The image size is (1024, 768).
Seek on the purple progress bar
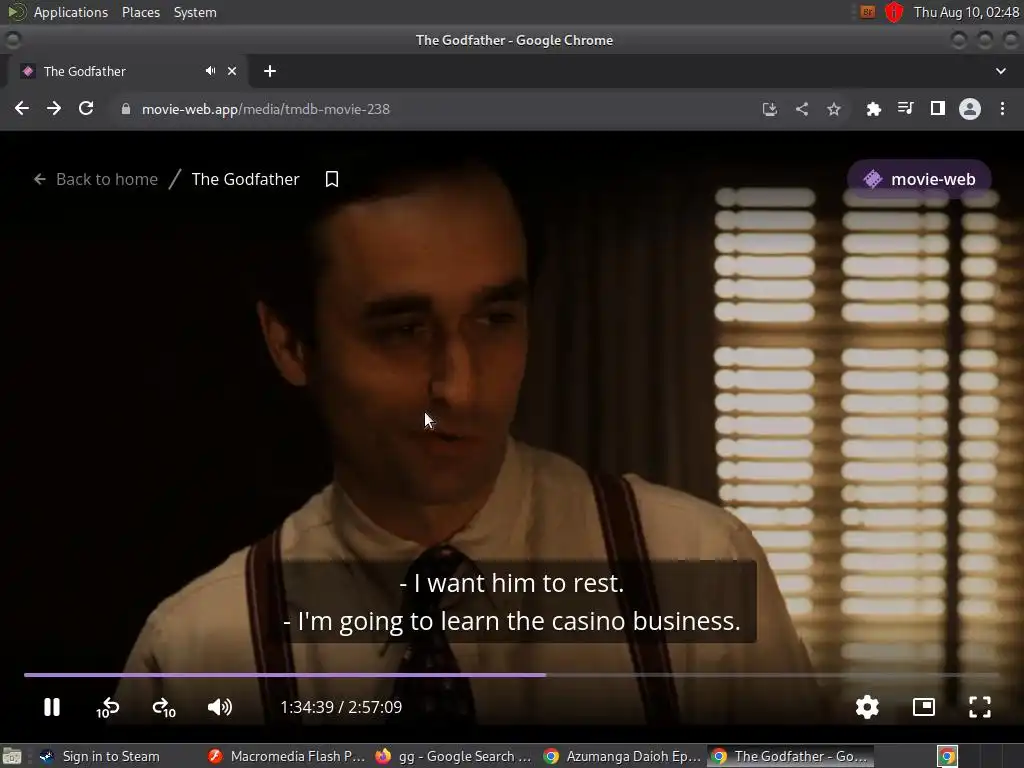tap(512, 675)
